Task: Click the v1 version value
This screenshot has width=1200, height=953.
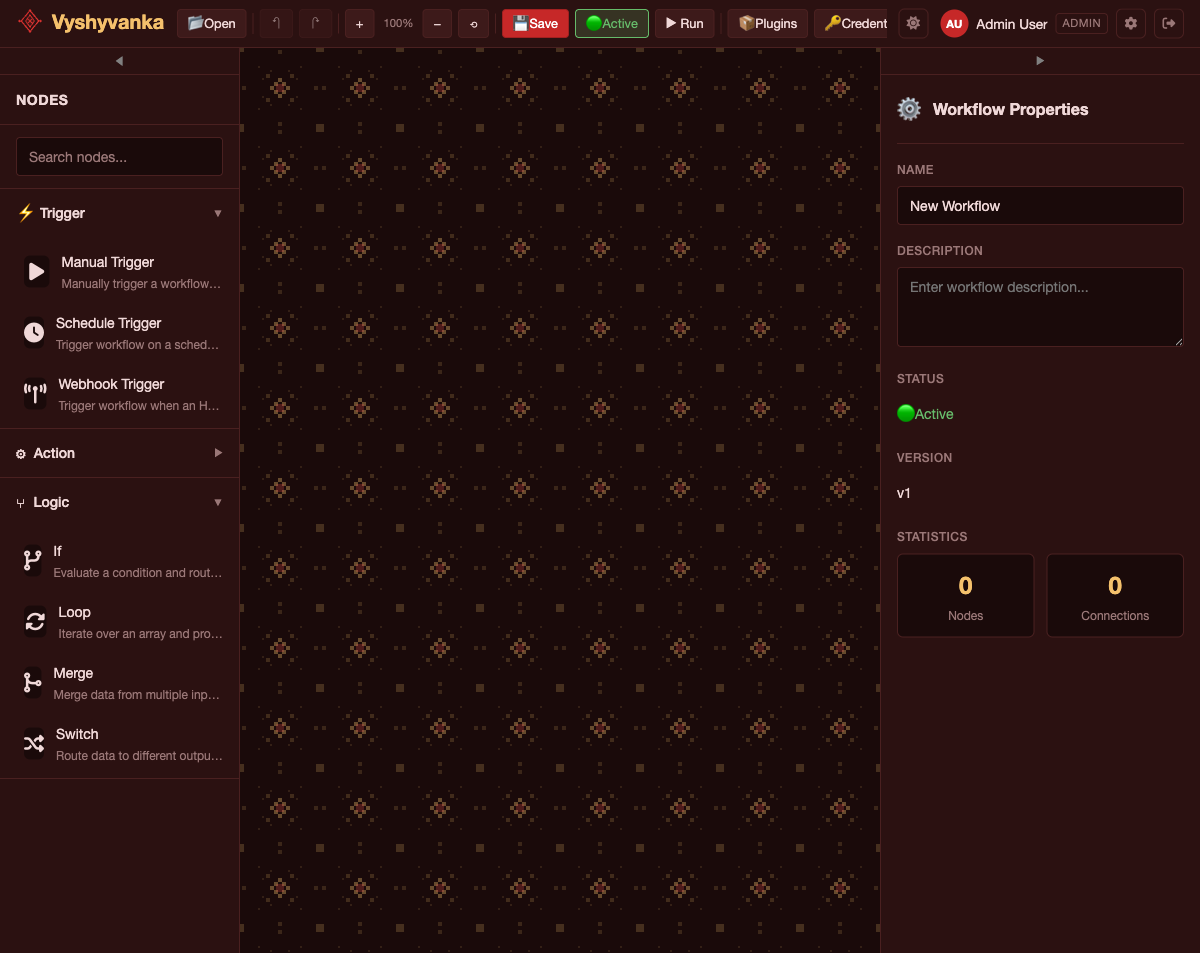Action: (x=904, y=493)
